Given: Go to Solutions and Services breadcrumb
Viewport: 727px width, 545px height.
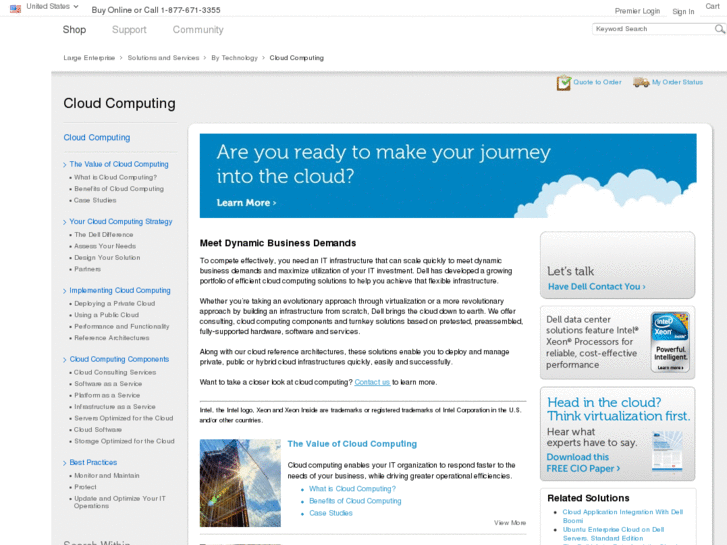Looking at the screenshot, I should 163,58.
